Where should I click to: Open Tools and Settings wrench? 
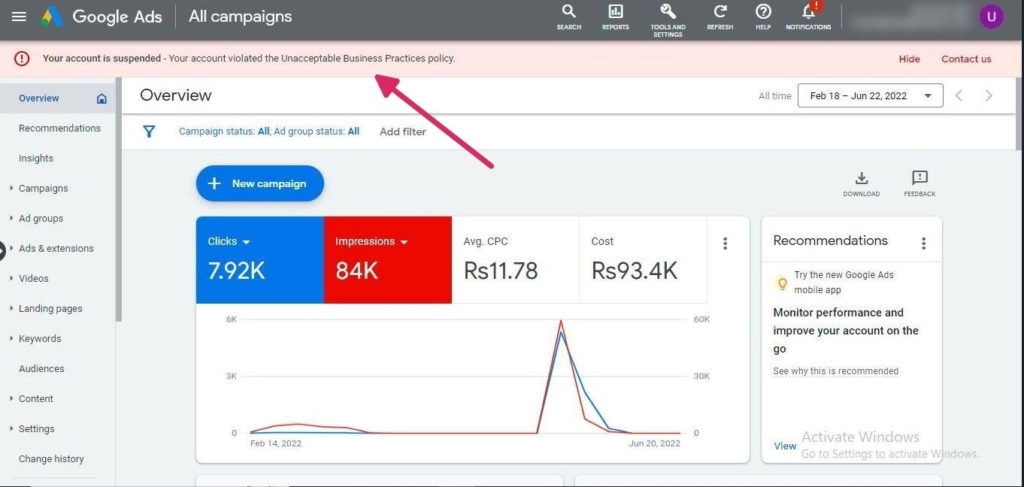667,12
